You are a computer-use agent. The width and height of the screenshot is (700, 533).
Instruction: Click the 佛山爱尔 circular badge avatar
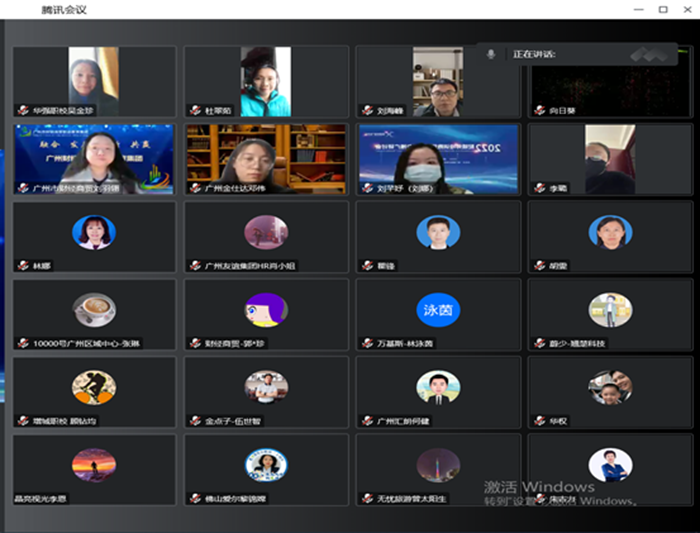point(266,465)
